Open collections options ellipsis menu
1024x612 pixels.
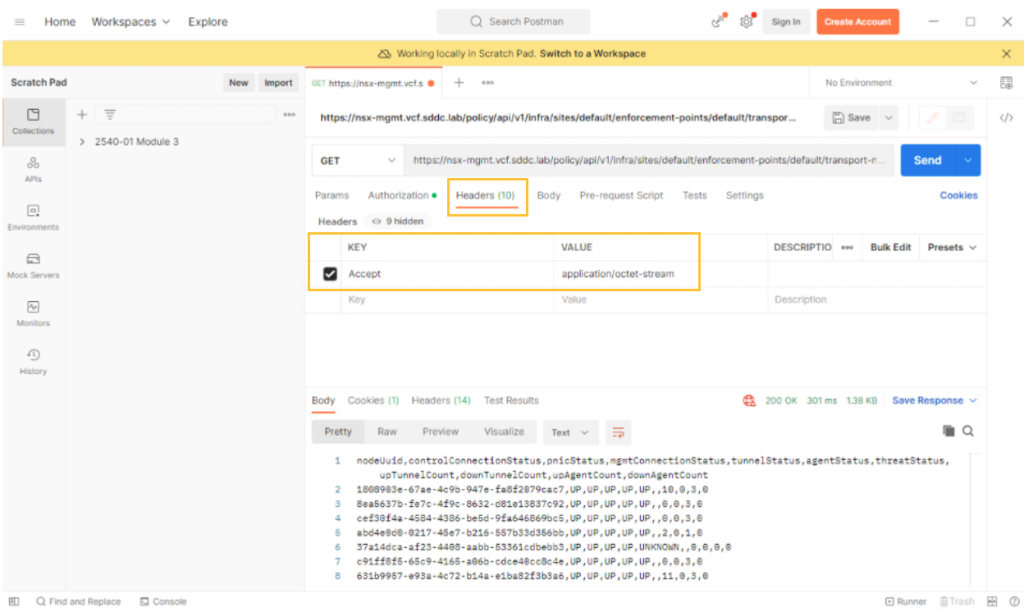[x=289, y=115]
